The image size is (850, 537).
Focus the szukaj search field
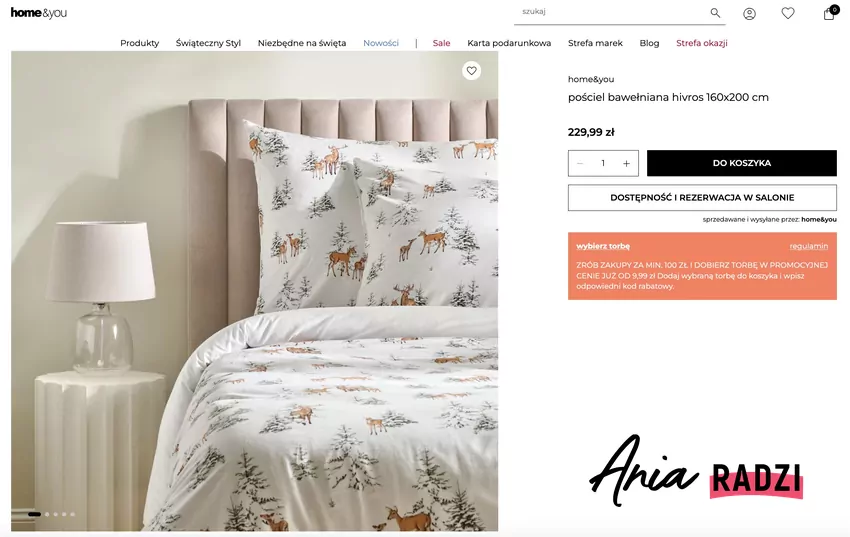click(611, 12)
